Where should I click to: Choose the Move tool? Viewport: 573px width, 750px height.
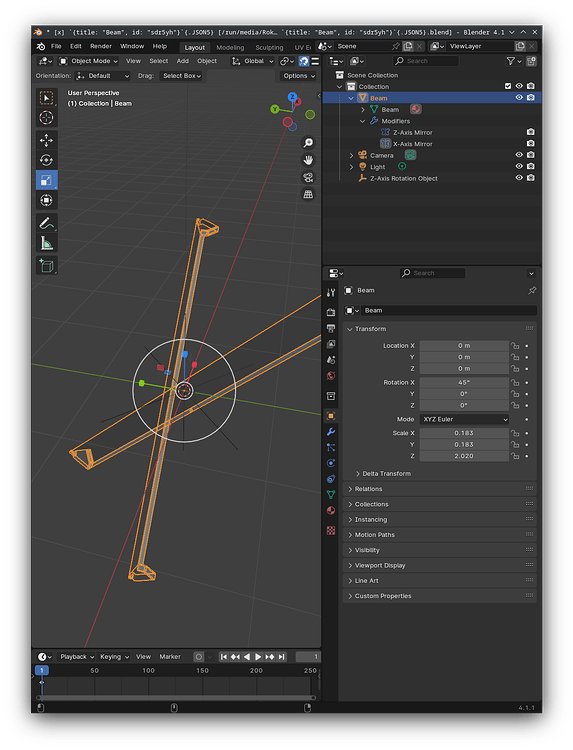click(x=46, y=140)
